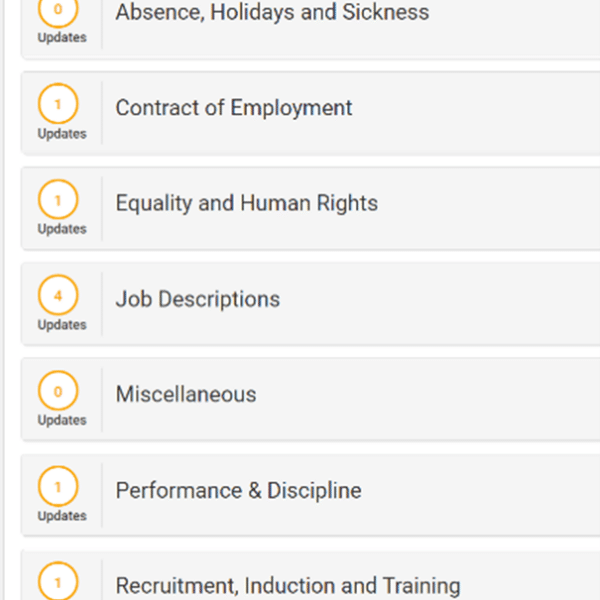Click the 4 updates circle for Job Descriptions
Image resolution: width=600 pixels, height=600 pixels.
[x=58, y=295]
